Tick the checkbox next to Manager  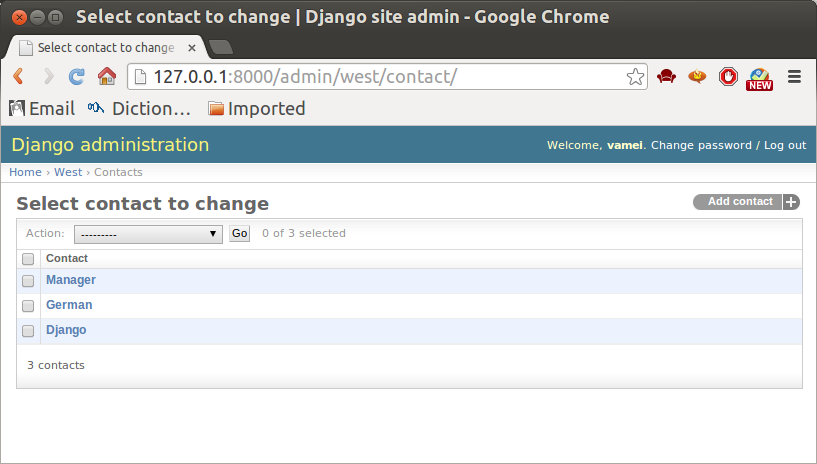click(x=28, y=281)
